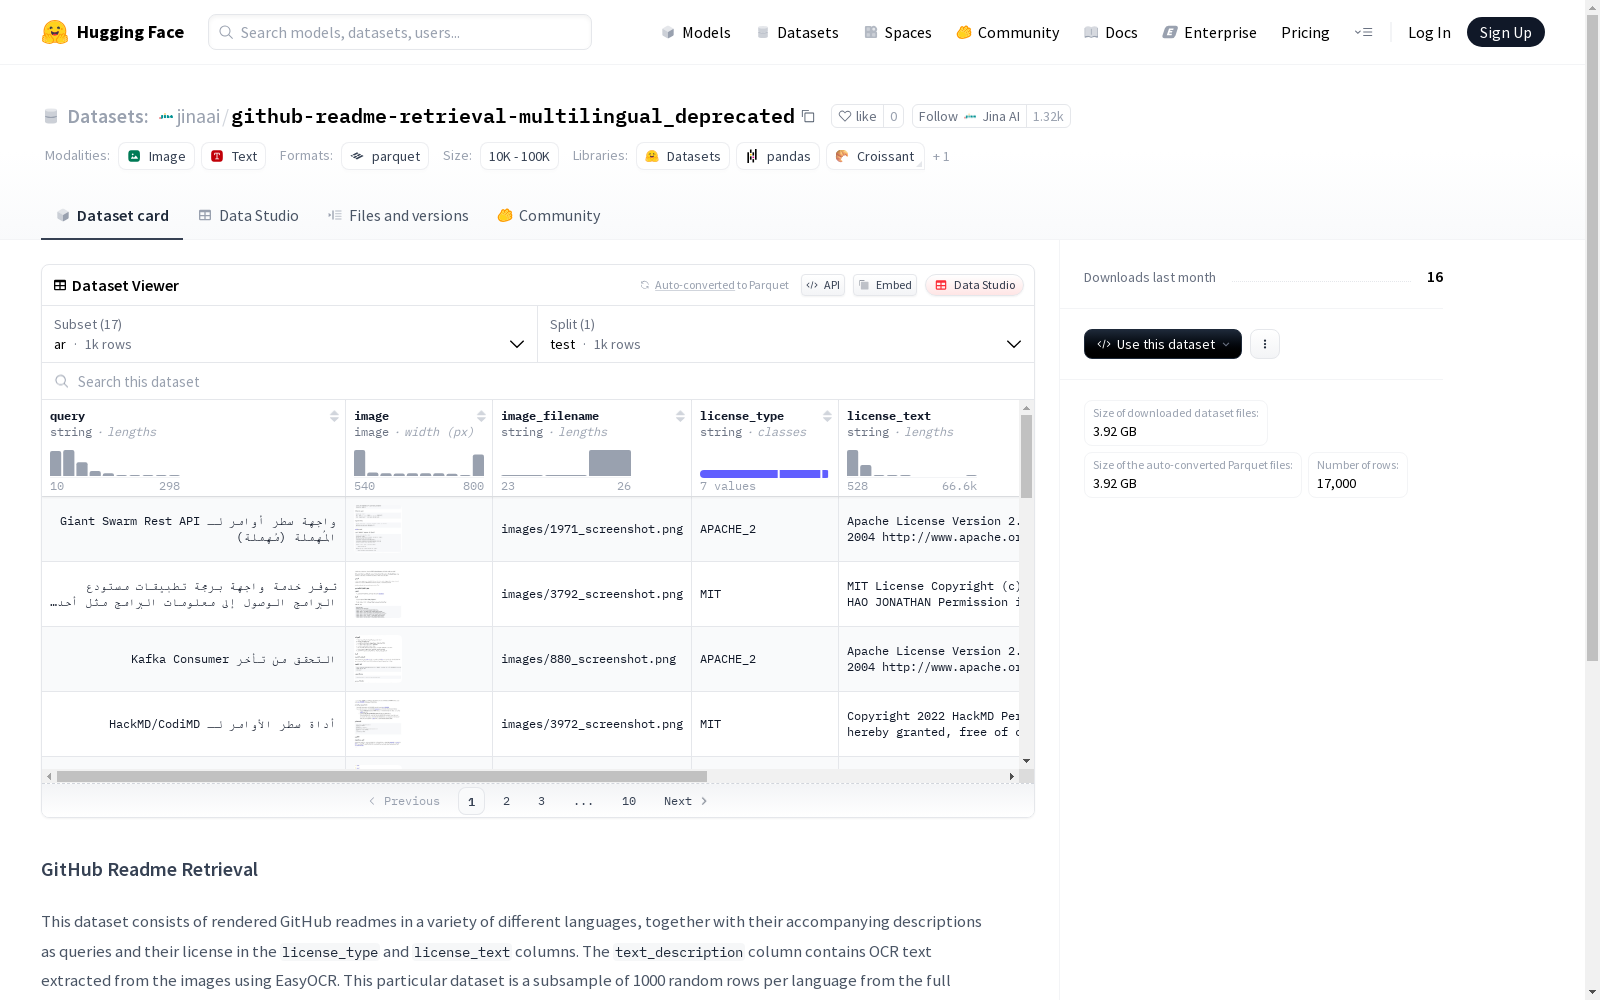Open the Community nav item
The height and width of the screenshot is (1000, 1600).
point(1008,32)
